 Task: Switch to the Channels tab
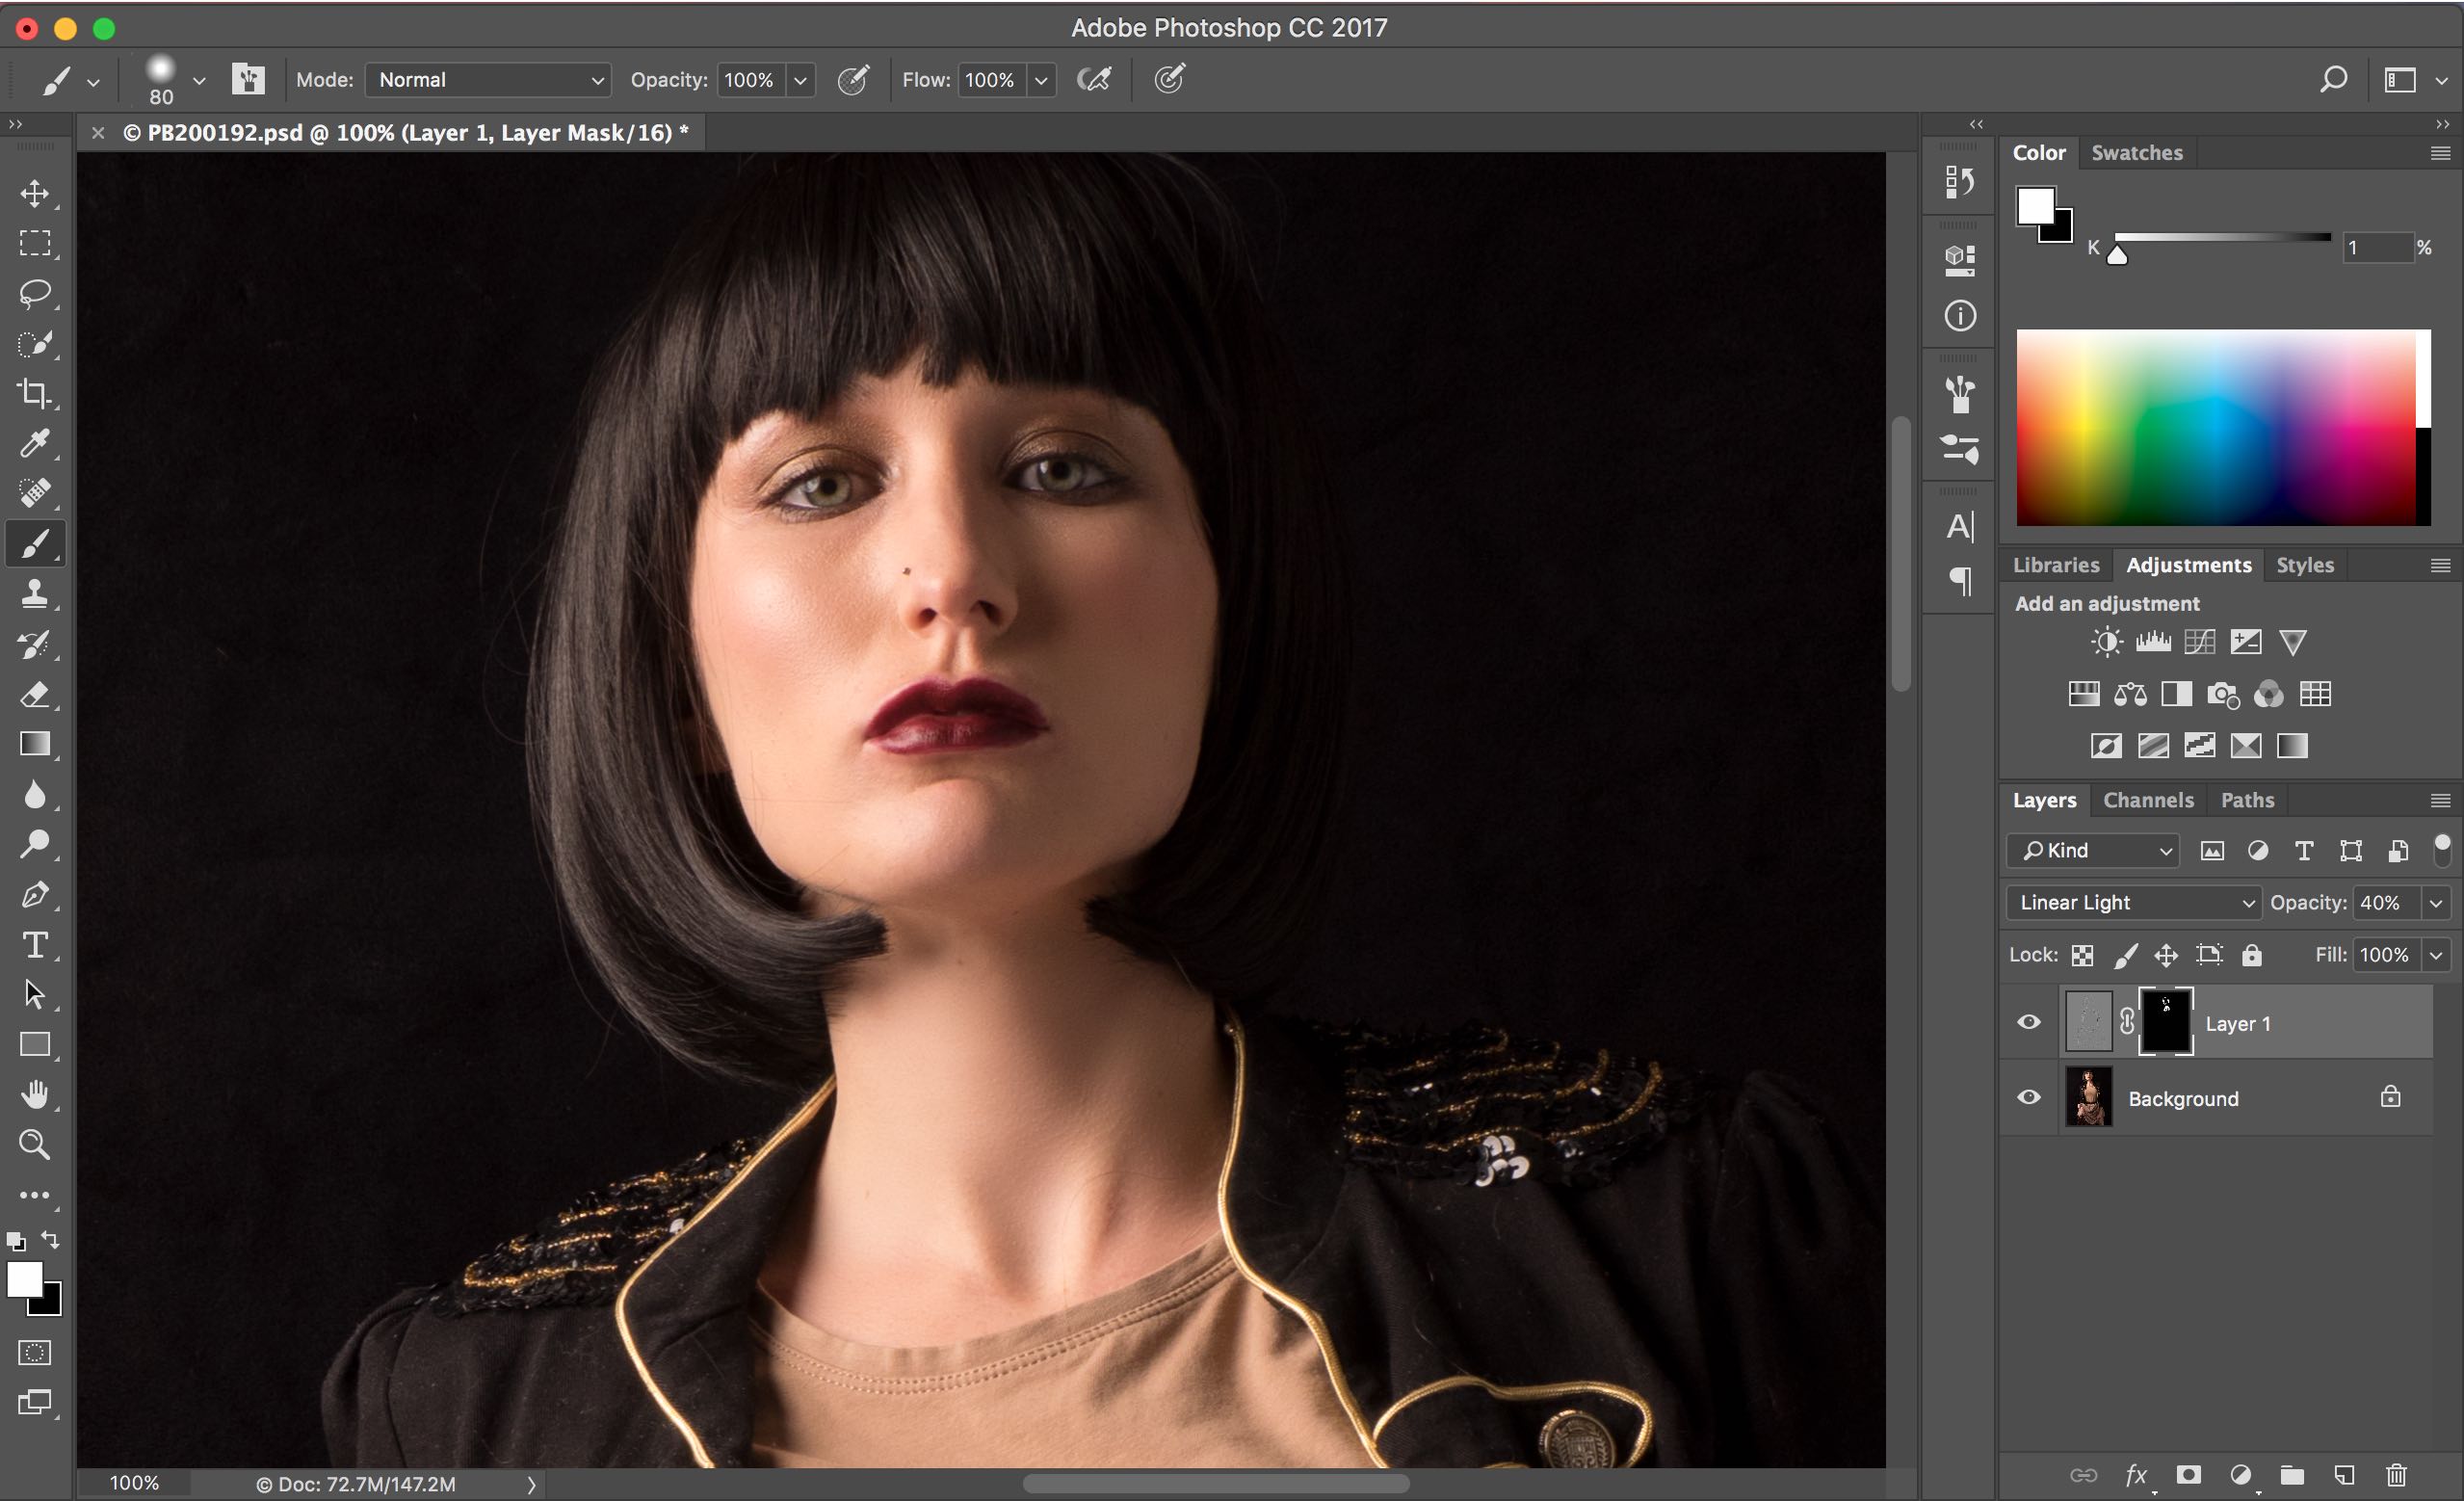(x=2148, y=799)
